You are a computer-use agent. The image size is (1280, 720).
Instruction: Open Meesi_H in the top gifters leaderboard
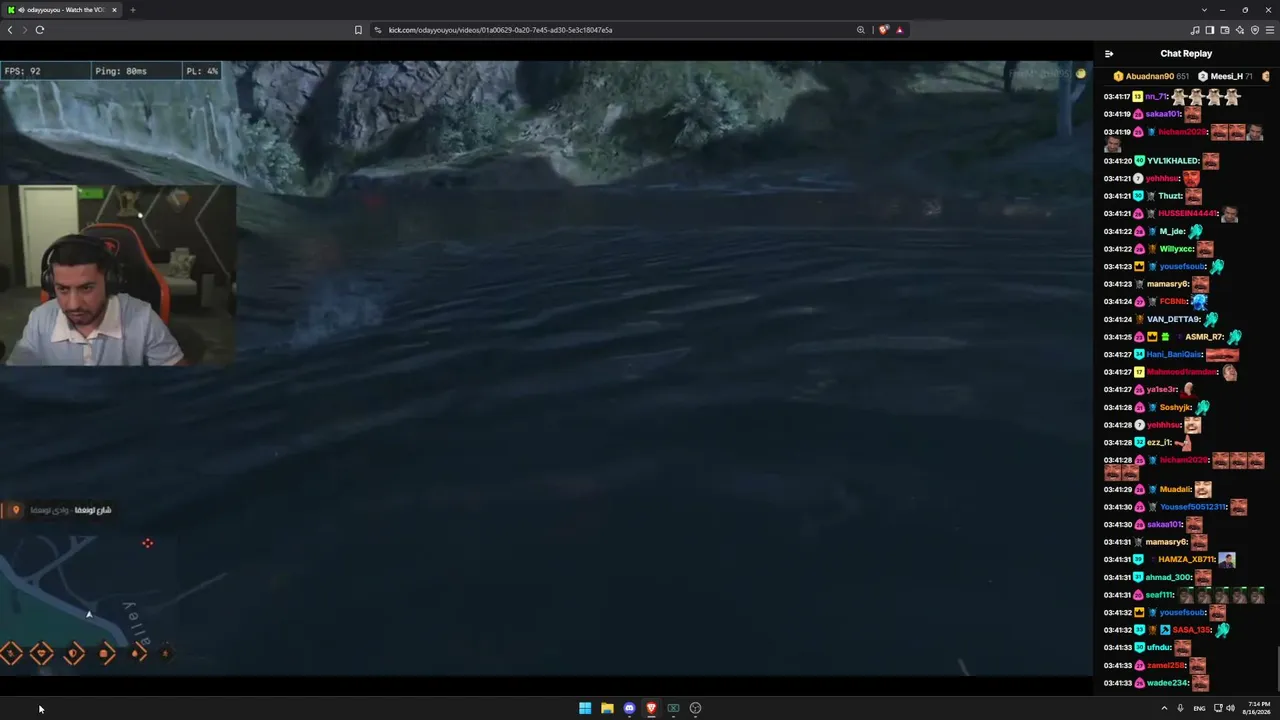tap(1226, 77)
